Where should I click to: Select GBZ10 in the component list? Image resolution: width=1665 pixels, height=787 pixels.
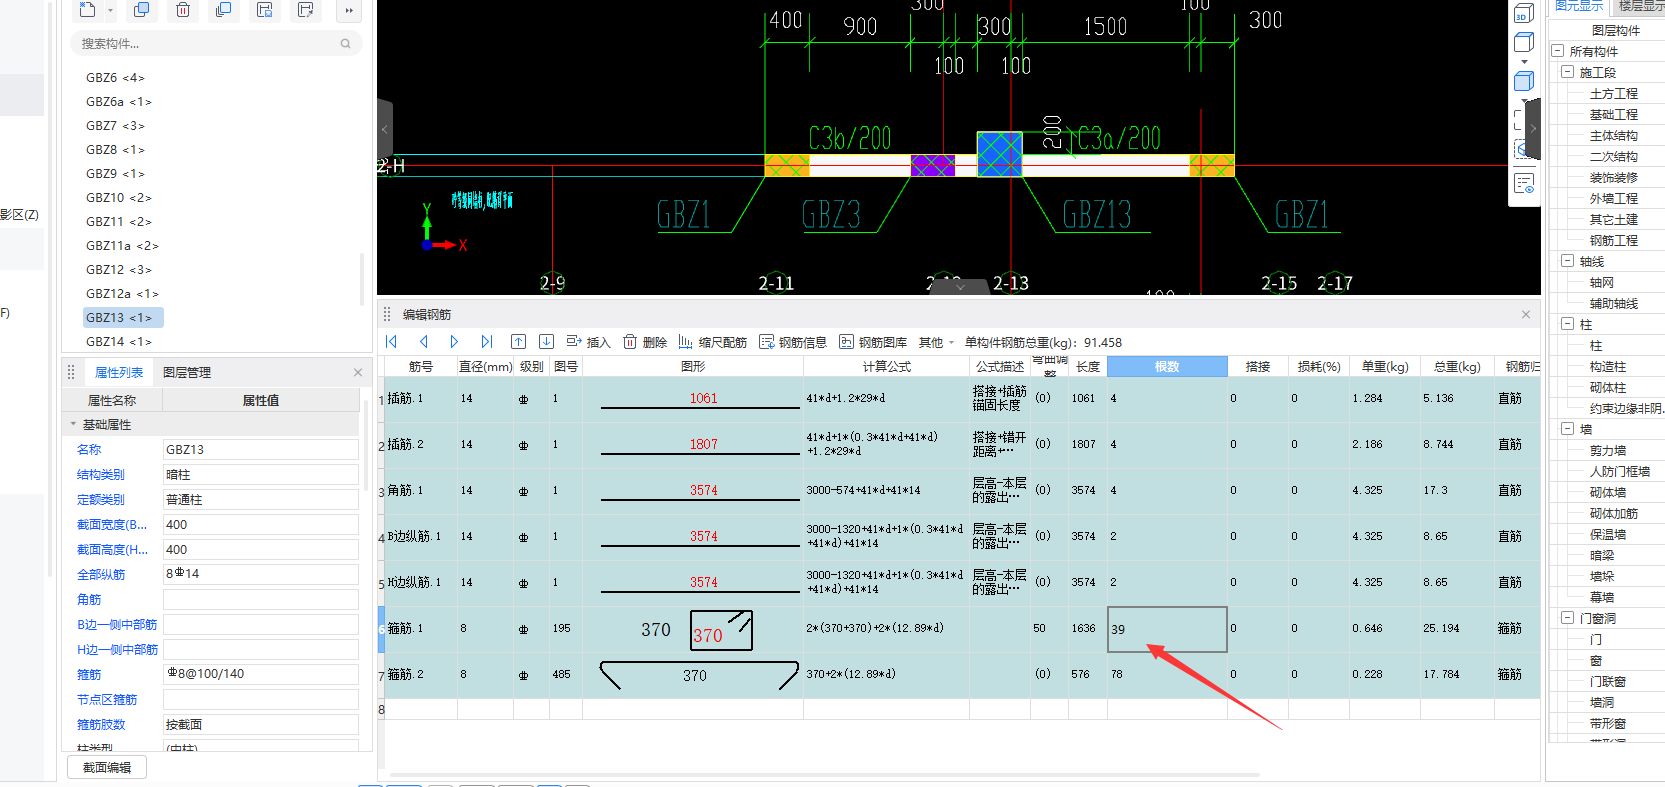coord(119,198)
